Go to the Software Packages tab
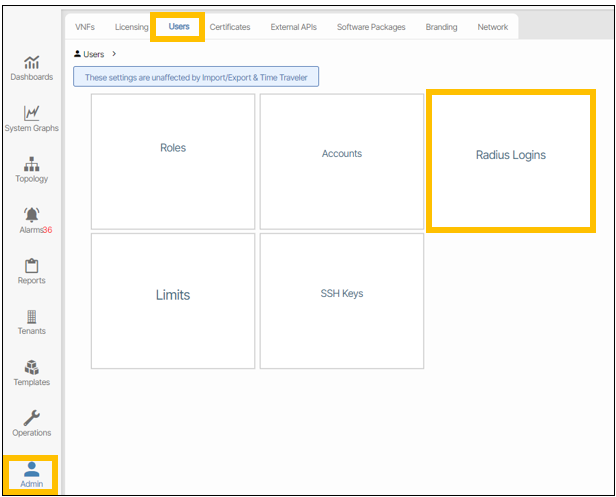Image resolution: width=616 pixels, height=497 pixels. tap(371, 27)
